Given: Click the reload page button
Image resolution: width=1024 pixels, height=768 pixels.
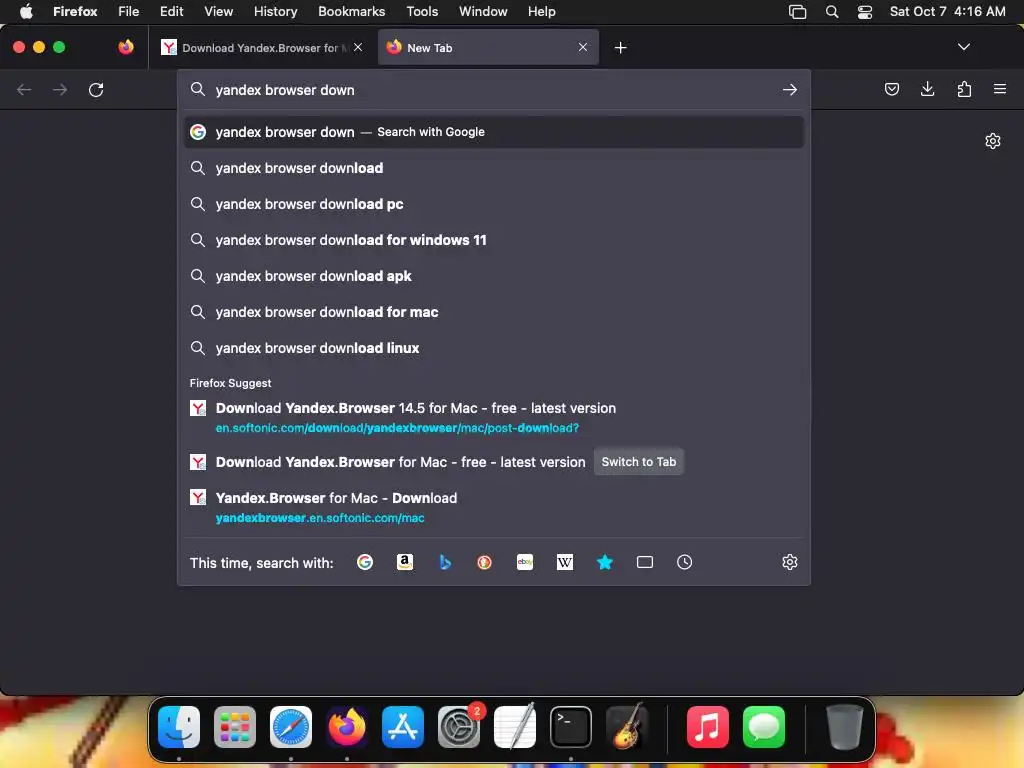Looking at the screenshot, I should 96,89.
